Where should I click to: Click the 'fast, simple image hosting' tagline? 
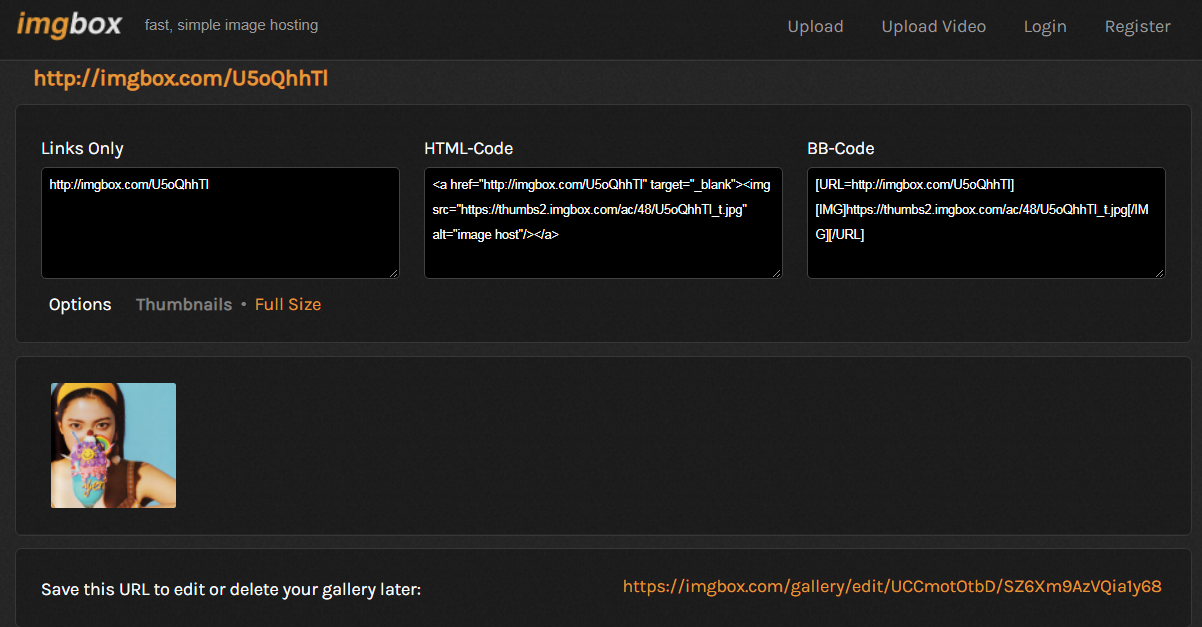tap(231, 25)
